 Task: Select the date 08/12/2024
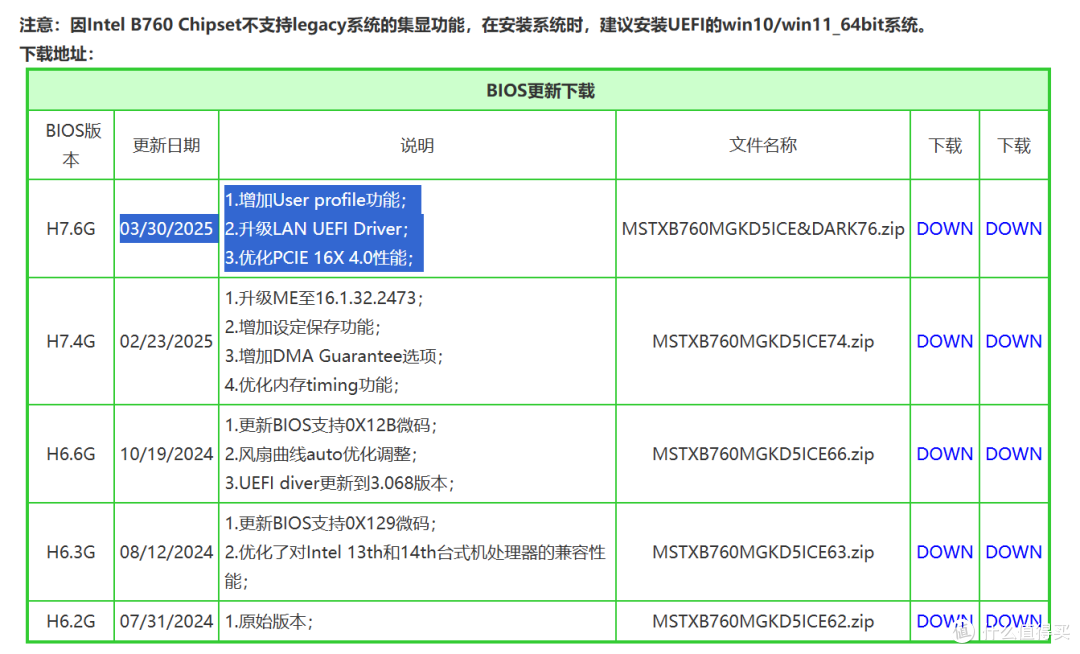point(167,552)
